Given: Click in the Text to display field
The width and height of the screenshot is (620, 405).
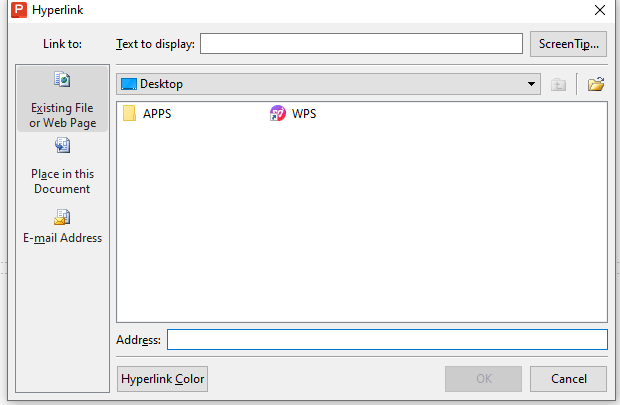Looking at the screenshot, I should click(361, 44).
